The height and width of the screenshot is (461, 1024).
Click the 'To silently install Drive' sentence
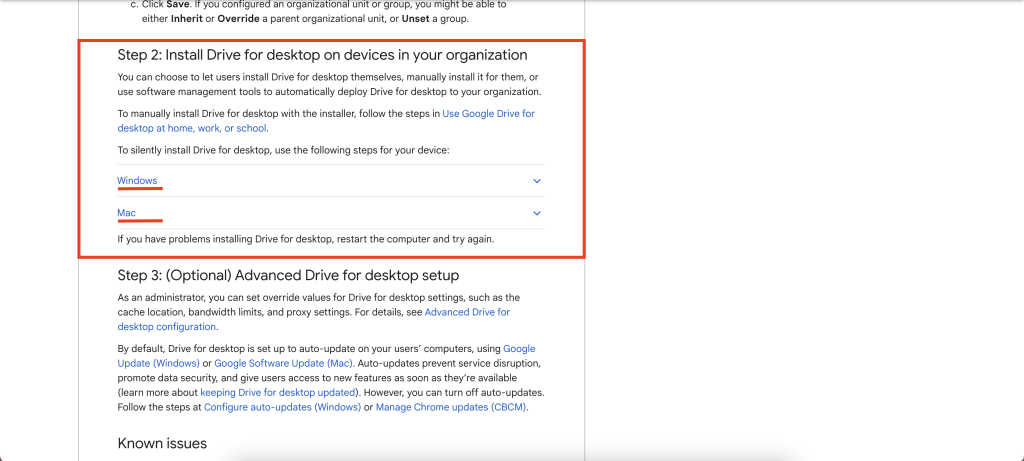283,150
